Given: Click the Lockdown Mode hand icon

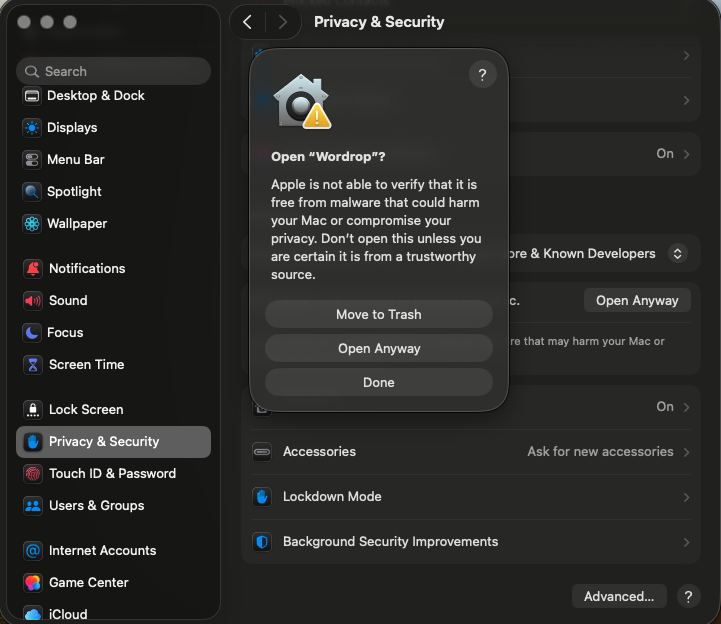Looking at the screenshot, I should (262, 497).
